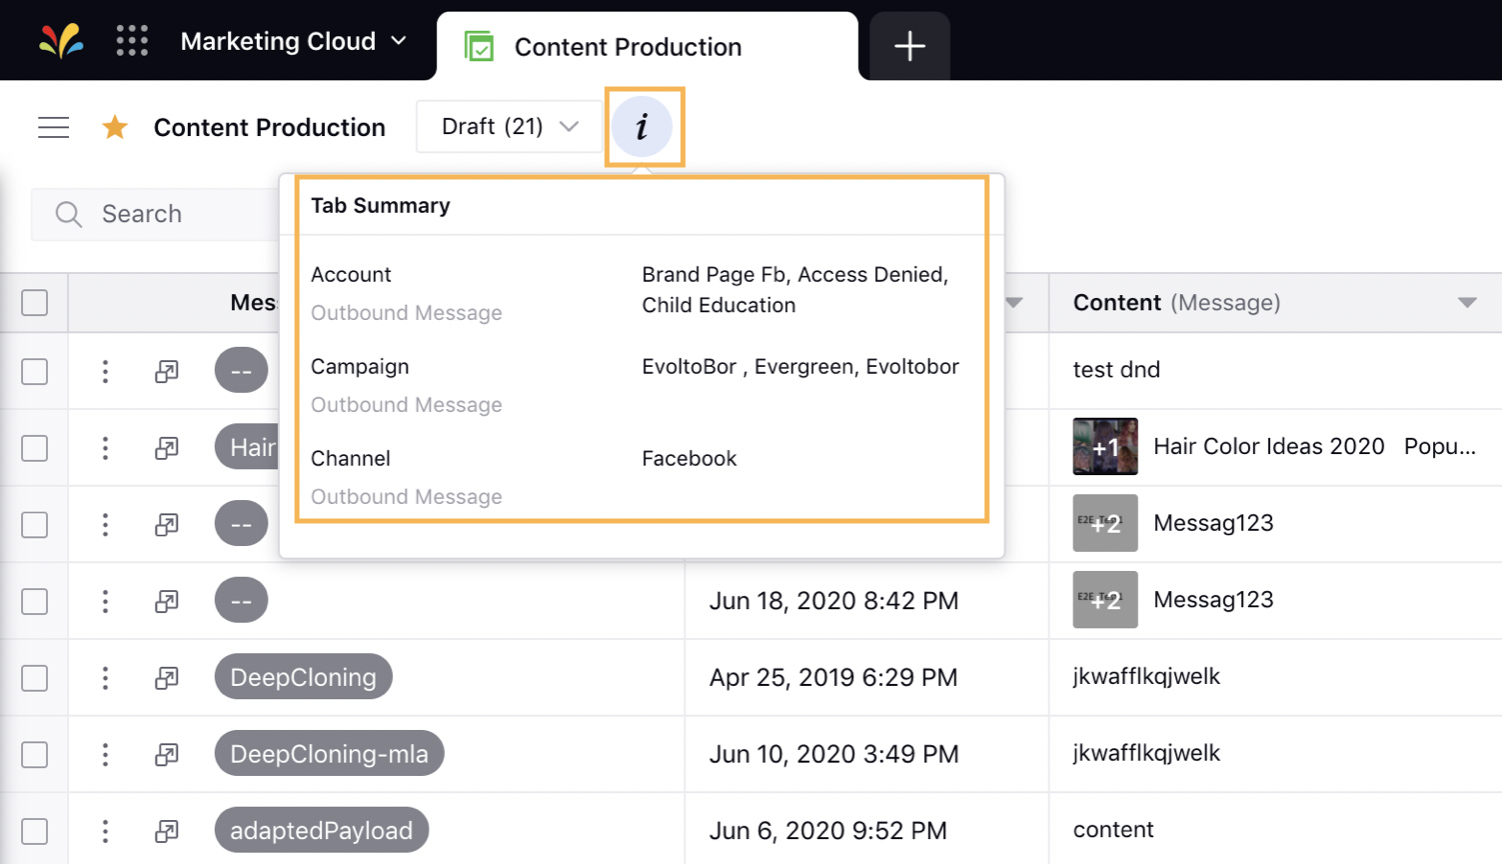Click the 'Jun 18, 2020 8:42 PM' date

pyautogui.click(x=833, y=600)
